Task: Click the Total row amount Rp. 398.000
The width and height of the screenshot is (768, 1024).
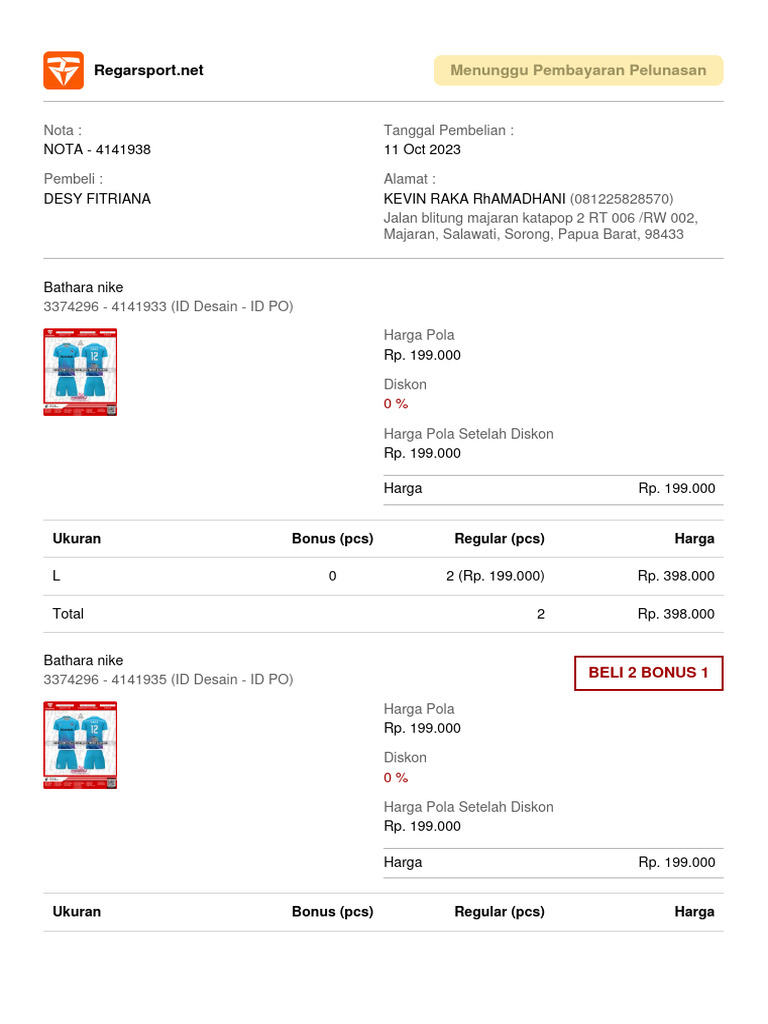Action: click(x=676, y=614)
